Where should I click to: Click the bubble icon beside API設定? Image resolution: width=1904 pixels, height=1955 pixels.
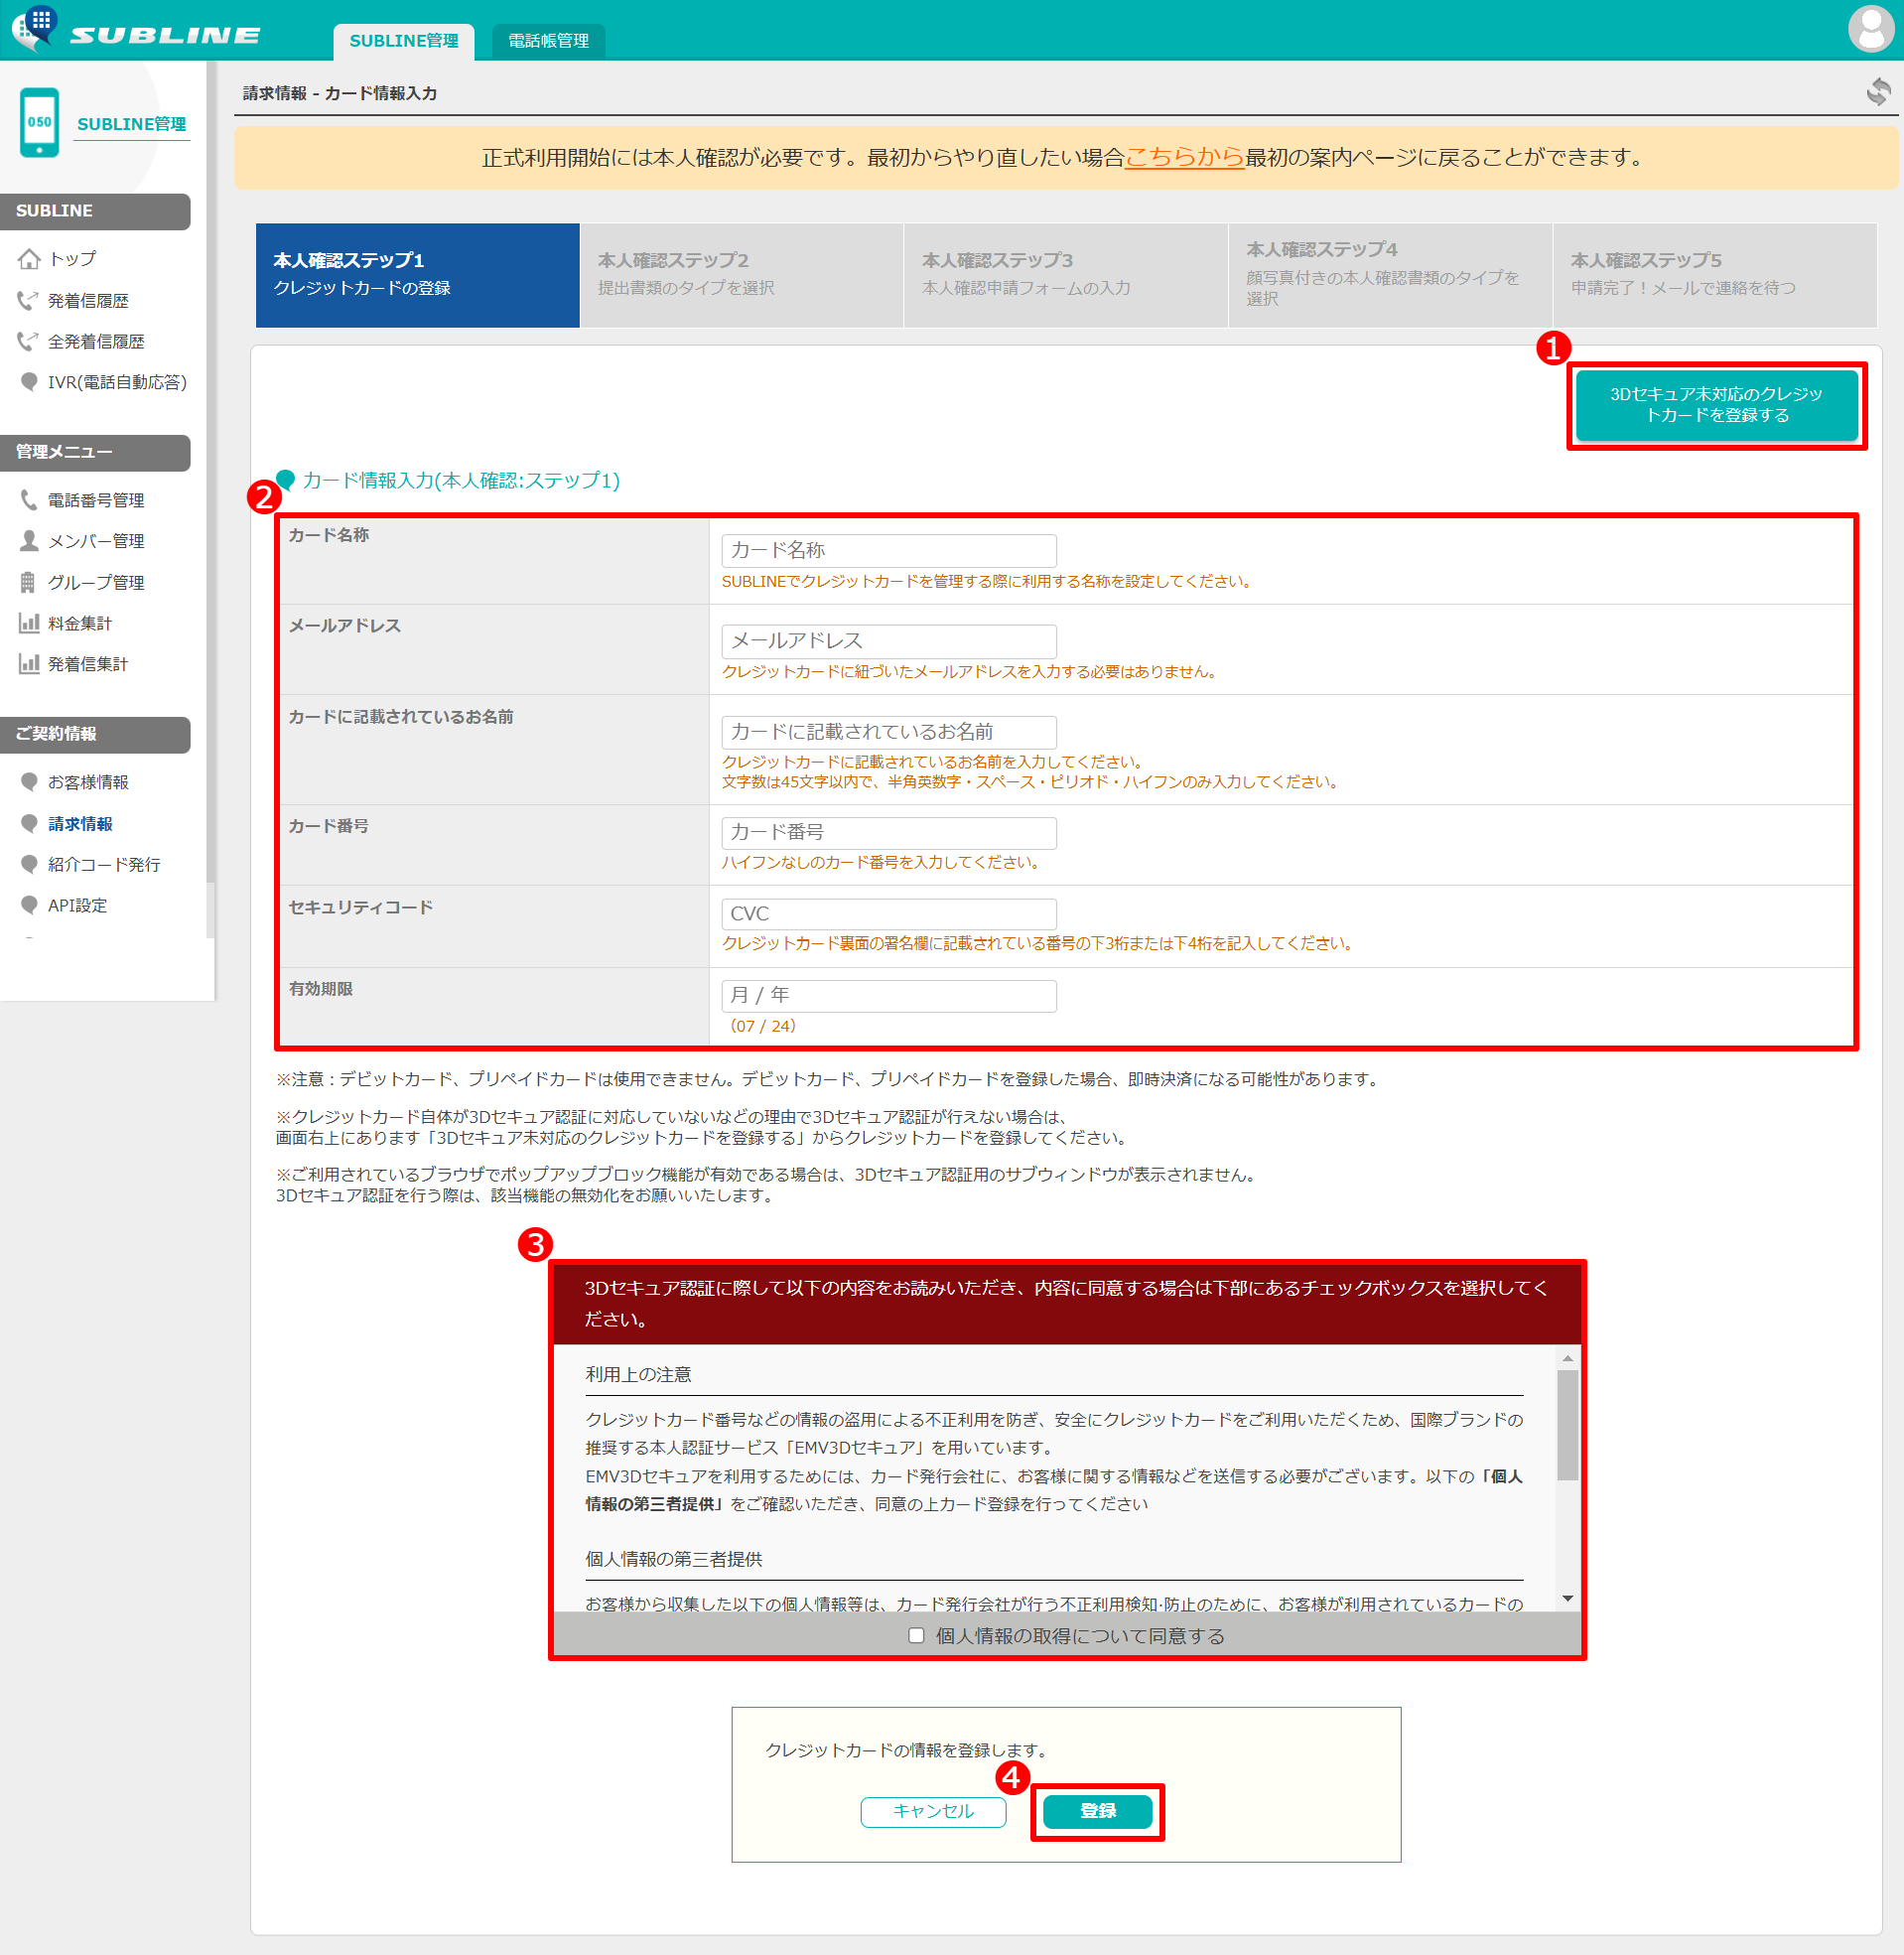click(x=29, y=905)
